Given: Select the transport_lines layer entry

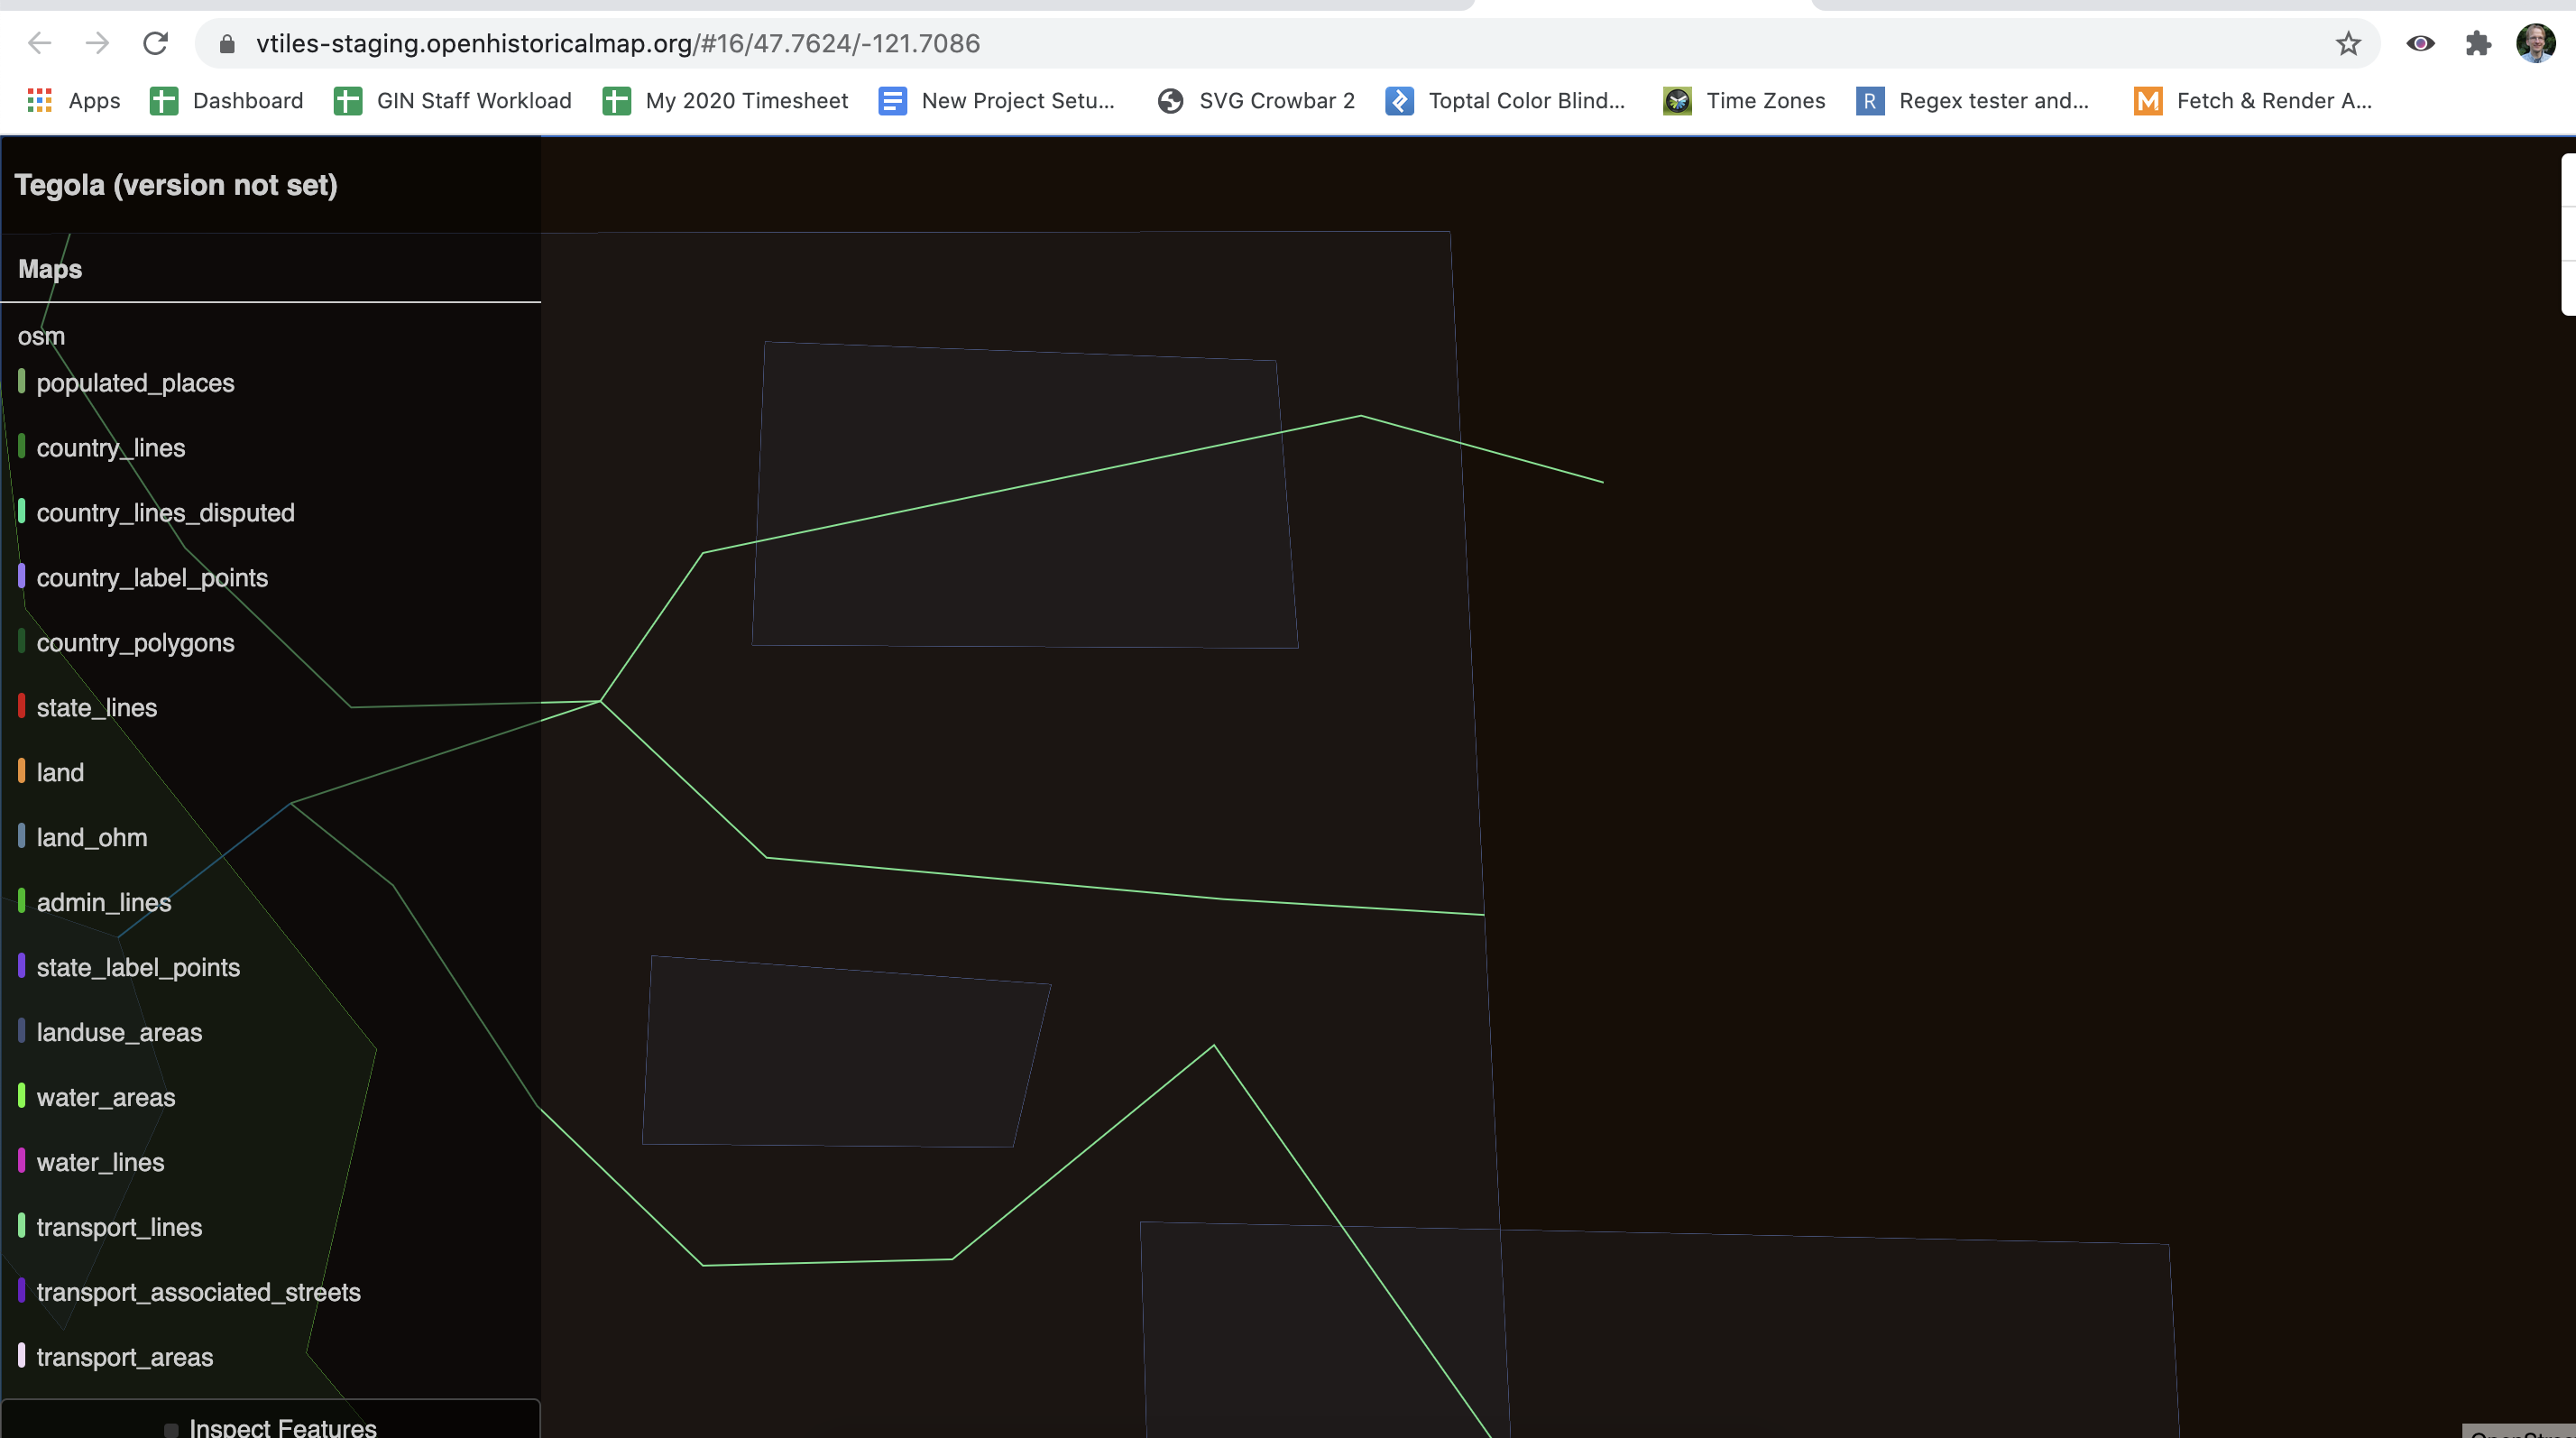Looking at the screenshot, I should [110, 1228].
